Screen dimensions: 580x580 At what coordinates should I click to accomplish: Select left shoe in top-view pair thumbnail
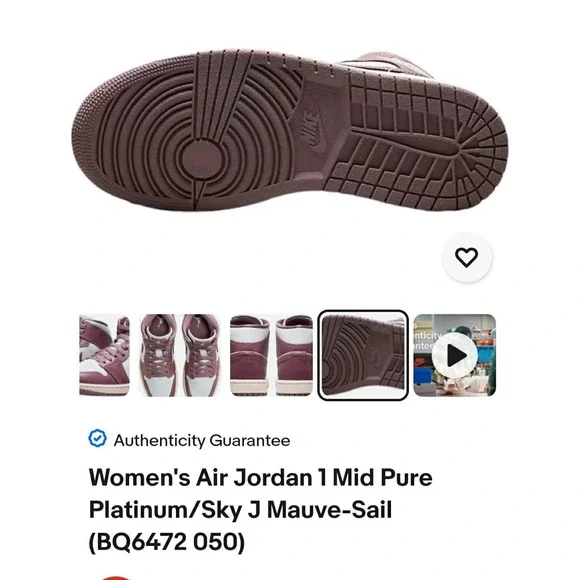(160, 355)
